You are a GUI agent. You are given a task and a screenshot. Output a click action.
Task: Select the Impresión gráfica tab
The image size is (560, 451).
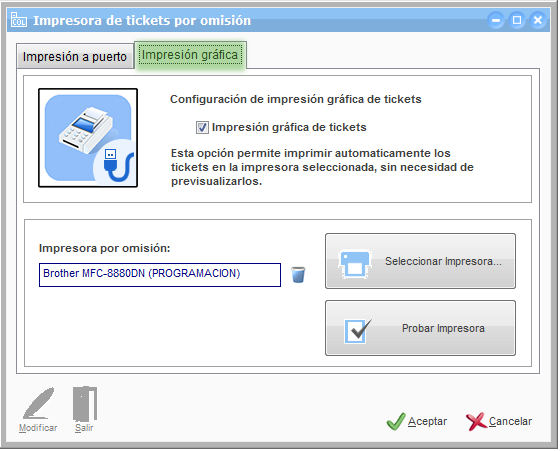(190, 55)
